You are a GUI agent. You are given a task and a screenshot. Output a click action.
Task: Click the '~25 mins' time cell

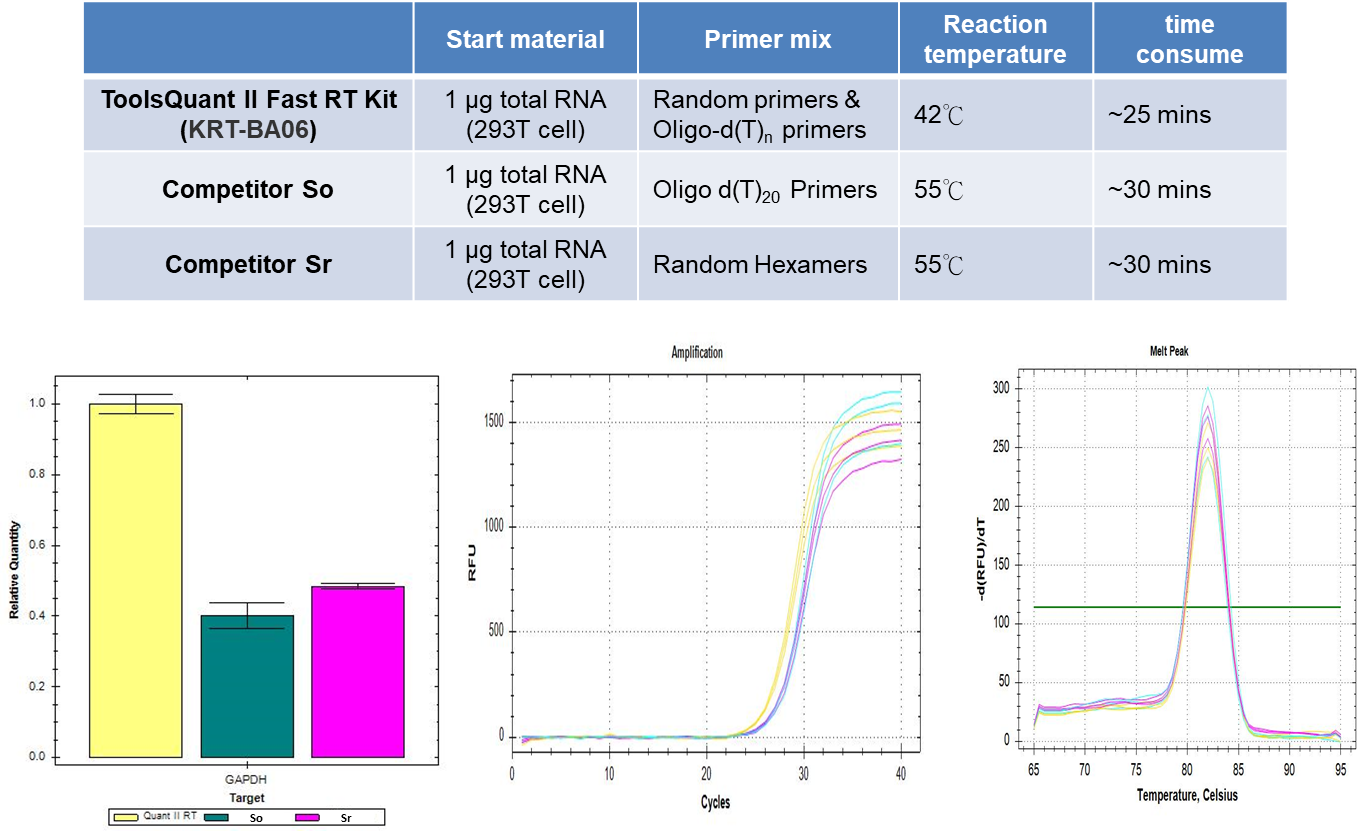[x=1189, y=114]
